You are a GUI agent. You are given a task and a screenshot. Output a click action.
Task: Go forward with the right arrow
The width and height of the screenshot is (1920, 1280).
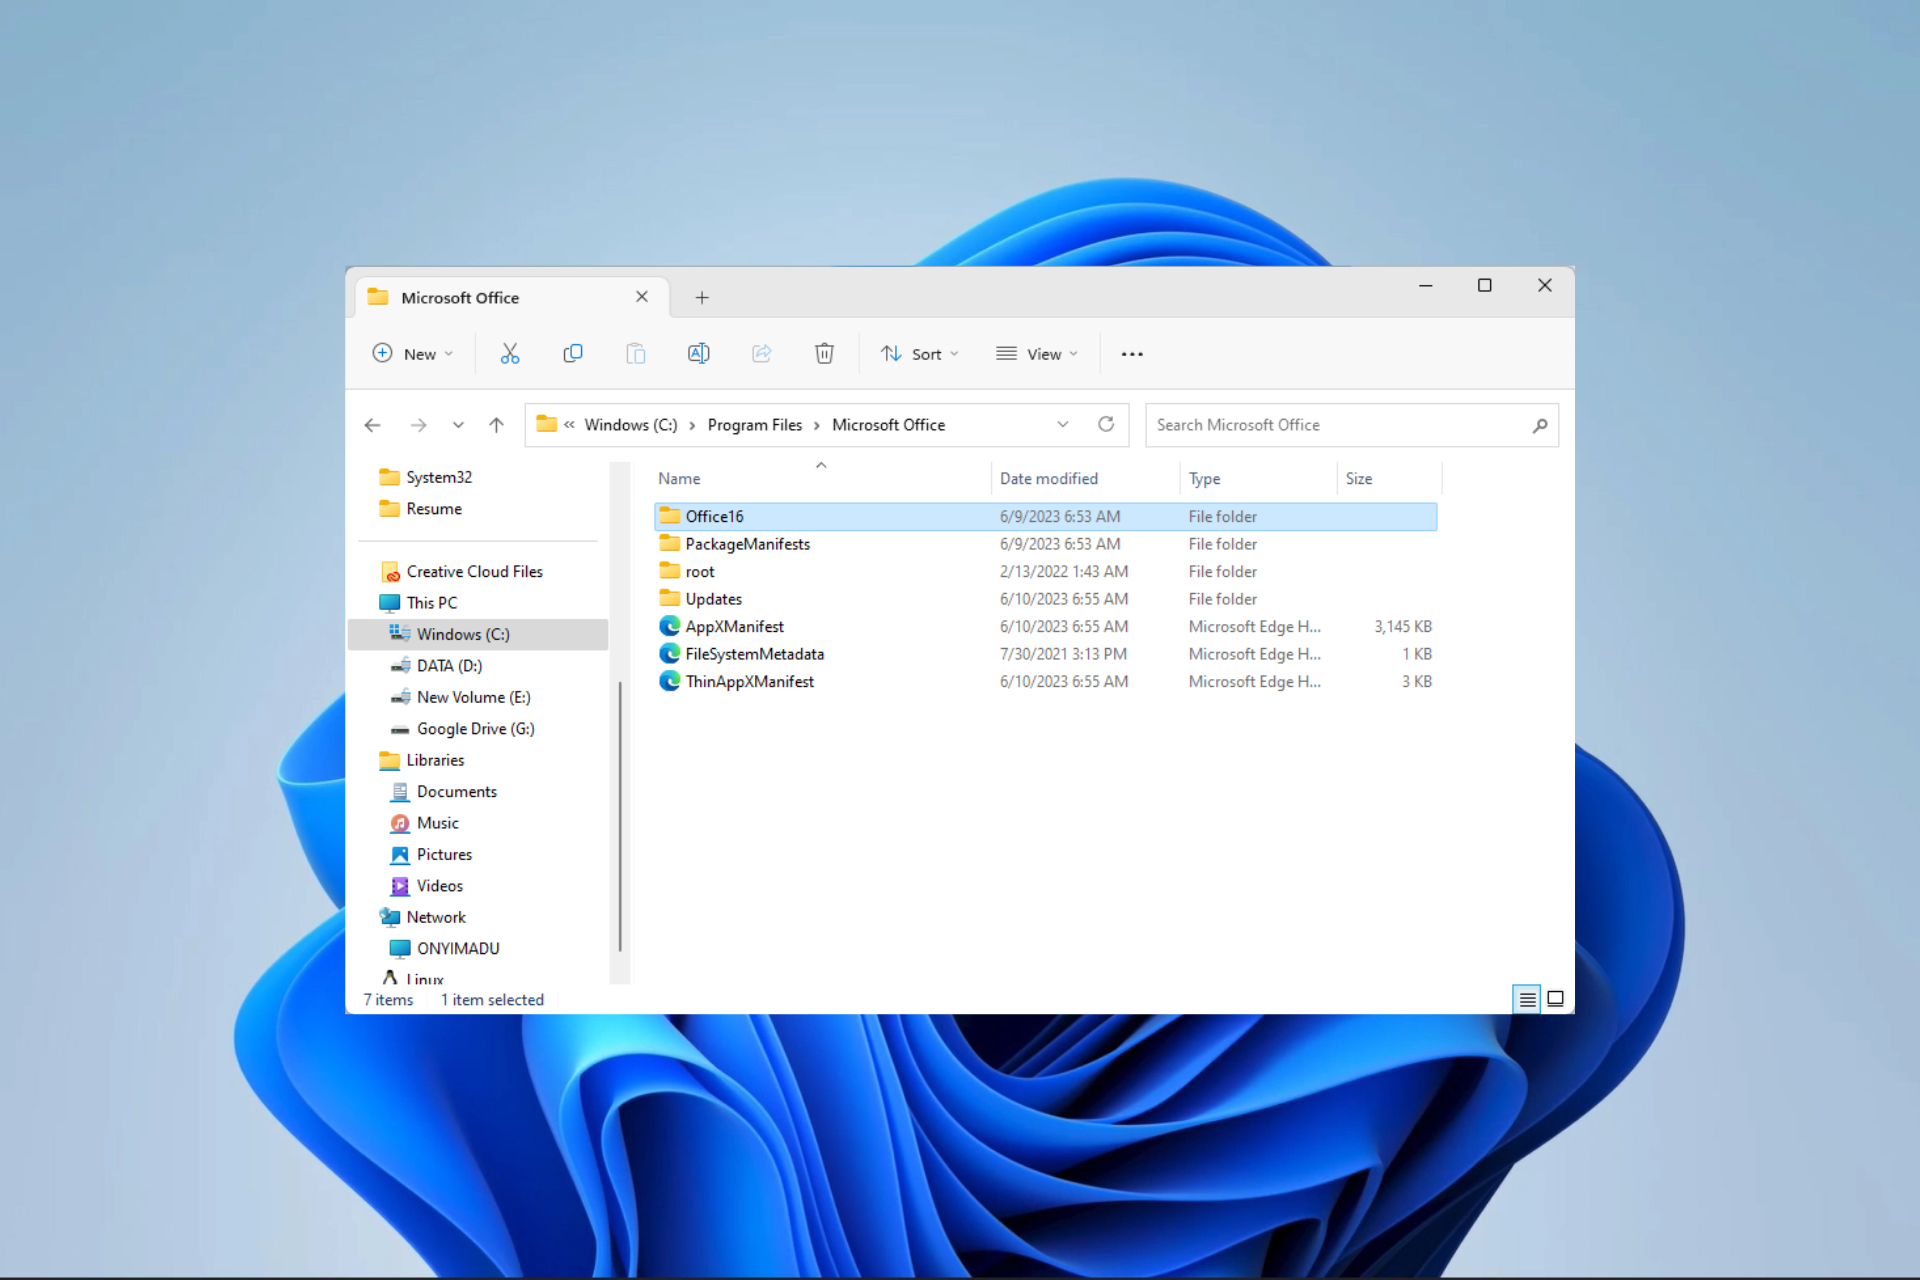tap(418, 425)
